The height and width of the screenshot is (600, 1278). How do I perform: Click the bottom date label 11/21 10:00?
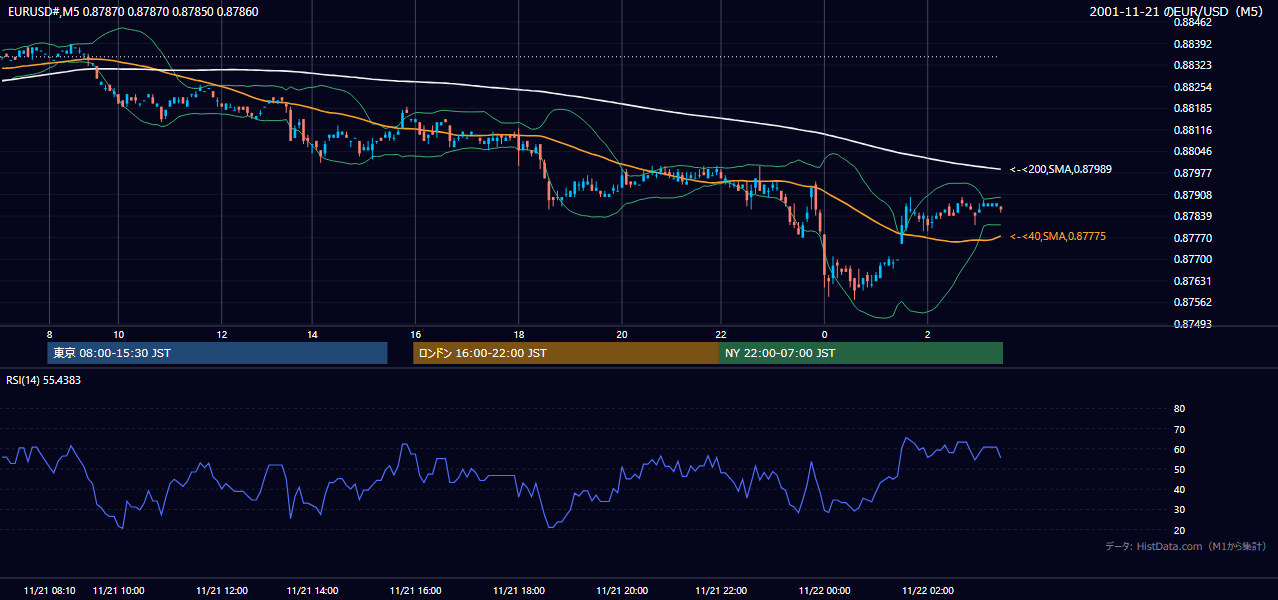tap(119, 591)
